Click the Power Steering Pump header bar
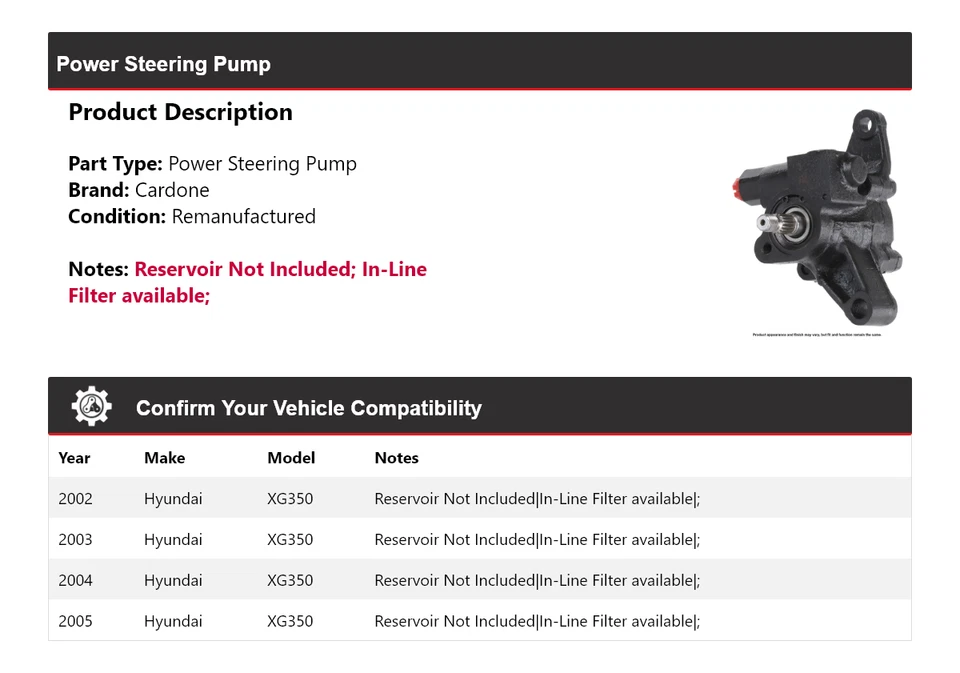Viewport: 960px width, 673px height. pos(479,64)
